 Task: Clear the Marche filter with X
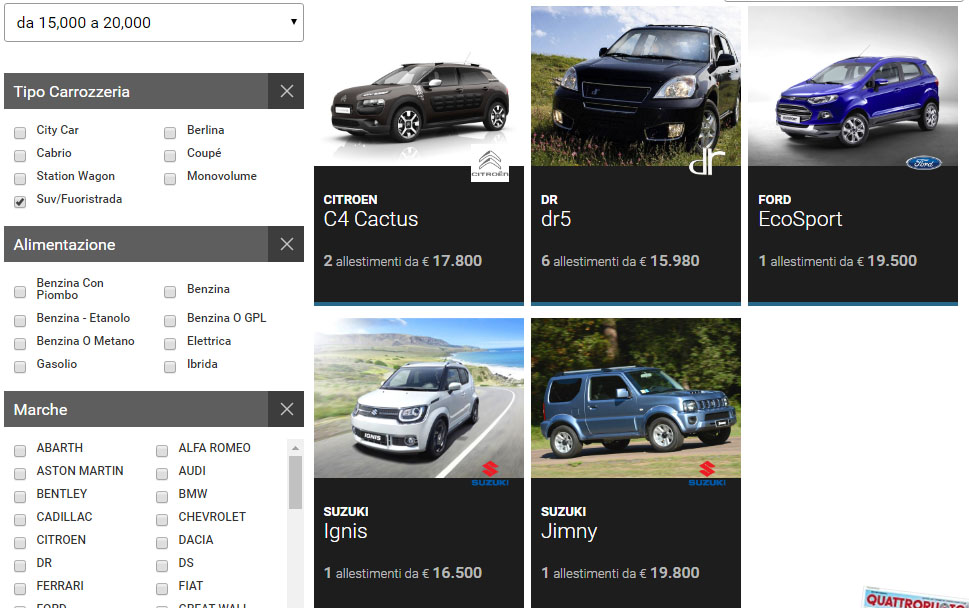click(286, 409)
